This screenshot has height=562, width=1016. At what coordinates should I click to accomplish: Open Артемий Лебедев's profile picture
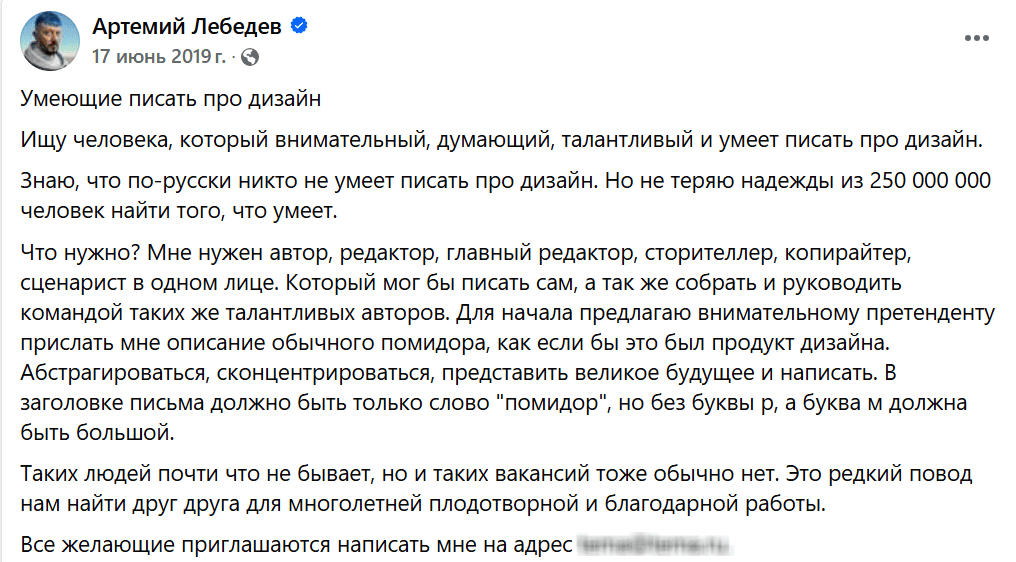(x=50, y=40)
